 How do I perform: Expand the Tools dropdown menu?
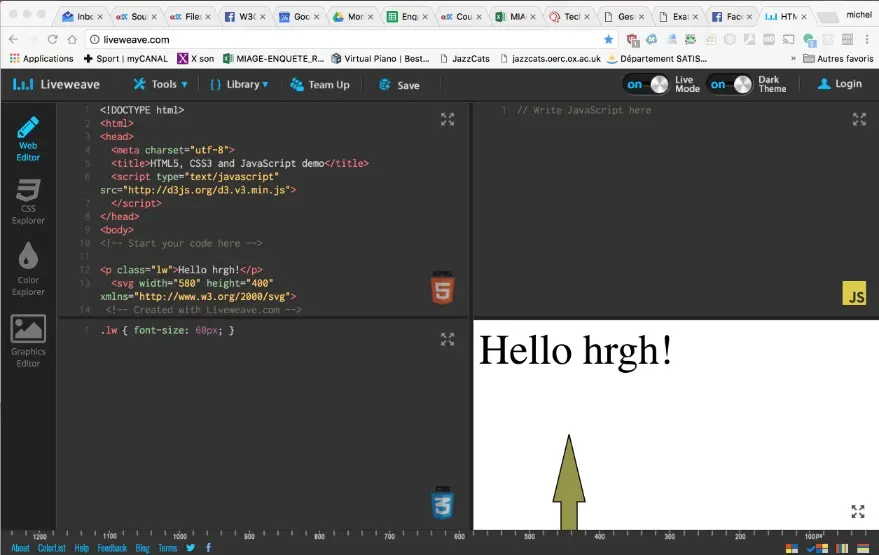[x=160, y=84]
